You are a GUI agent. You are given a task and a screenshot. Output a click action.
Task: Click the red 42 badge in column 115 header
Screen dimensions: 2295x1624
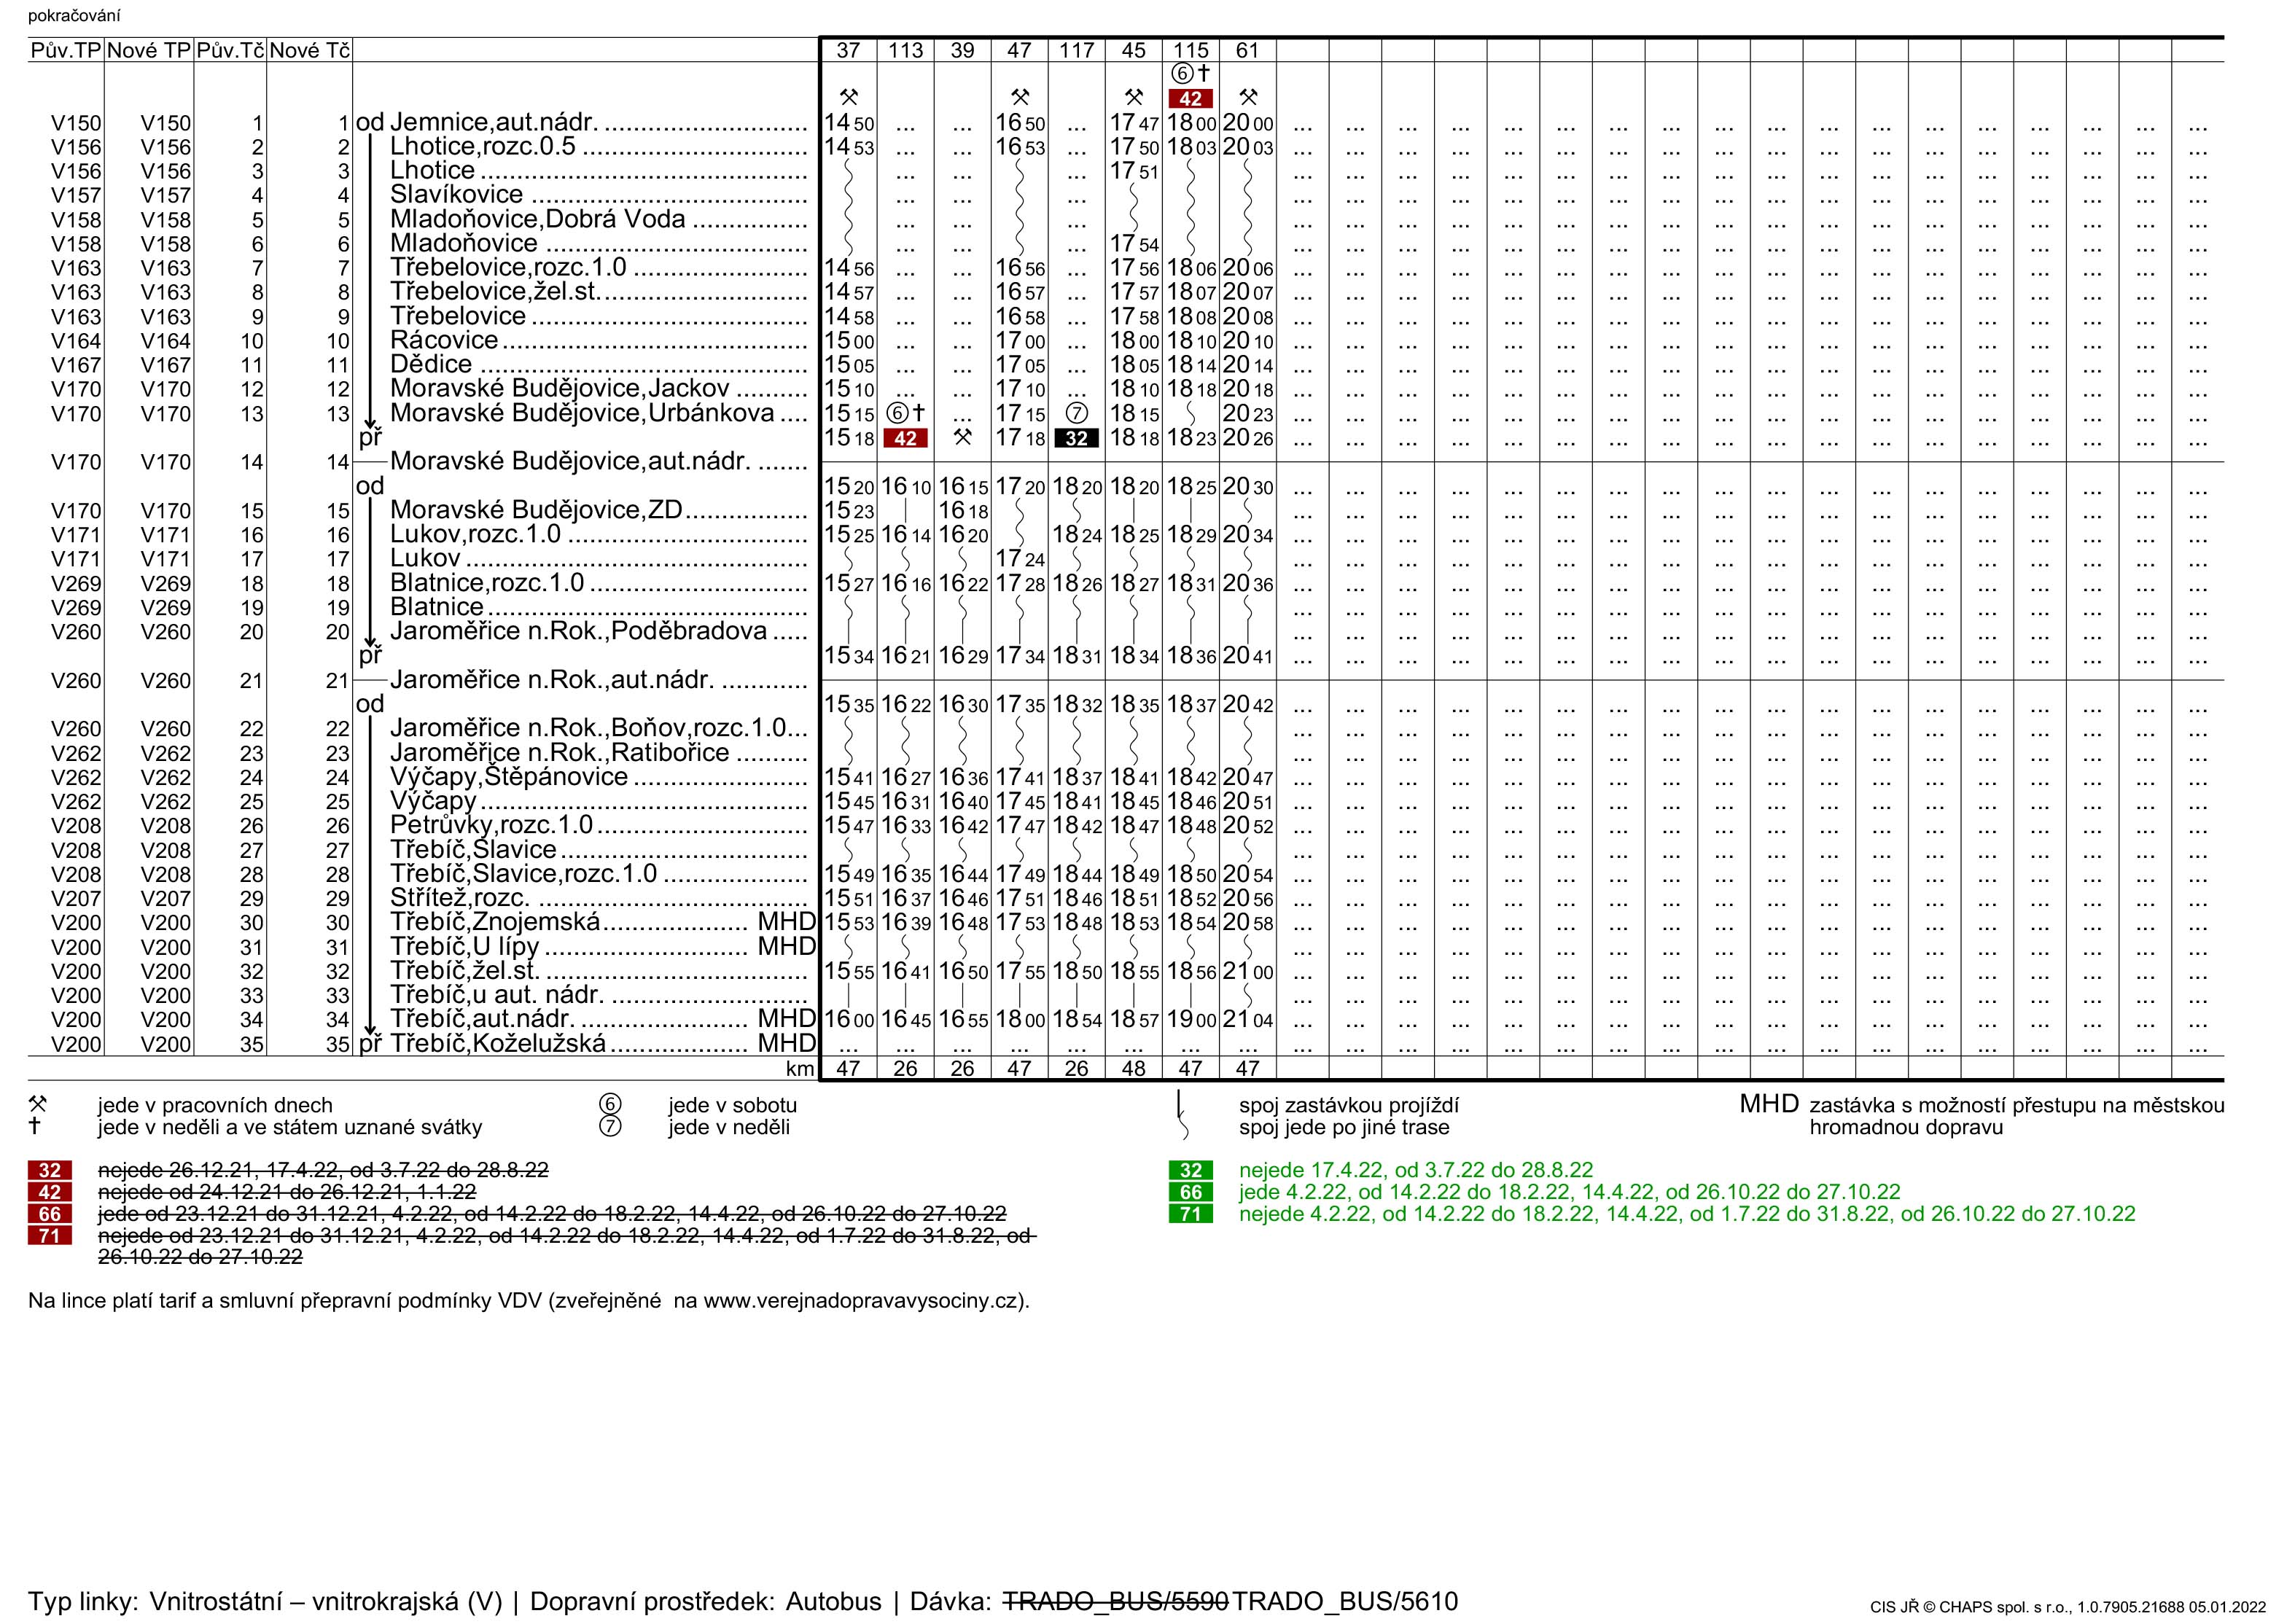pyautogui.click(x=1190, y=99)
